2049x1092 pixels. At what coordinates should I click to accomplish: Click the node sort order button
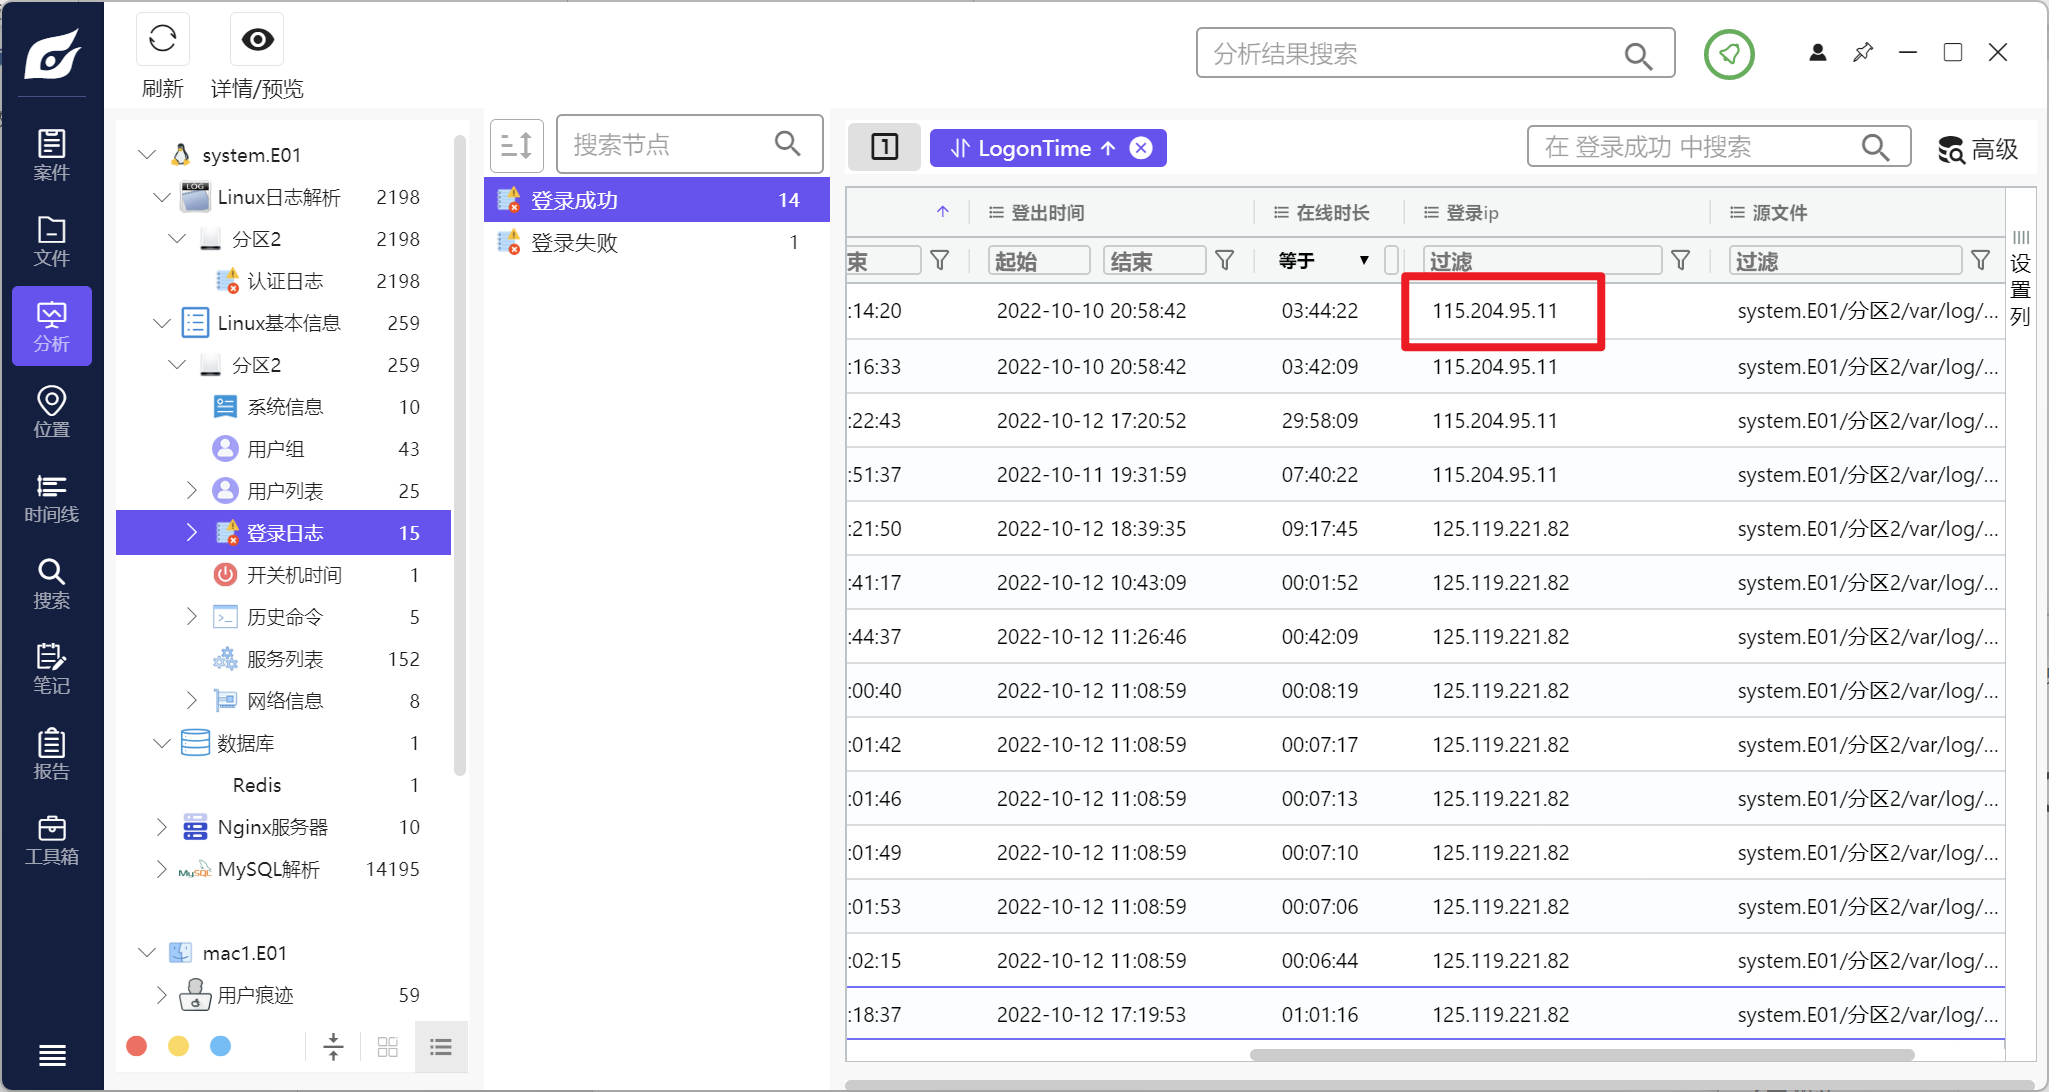pos(516,146)
